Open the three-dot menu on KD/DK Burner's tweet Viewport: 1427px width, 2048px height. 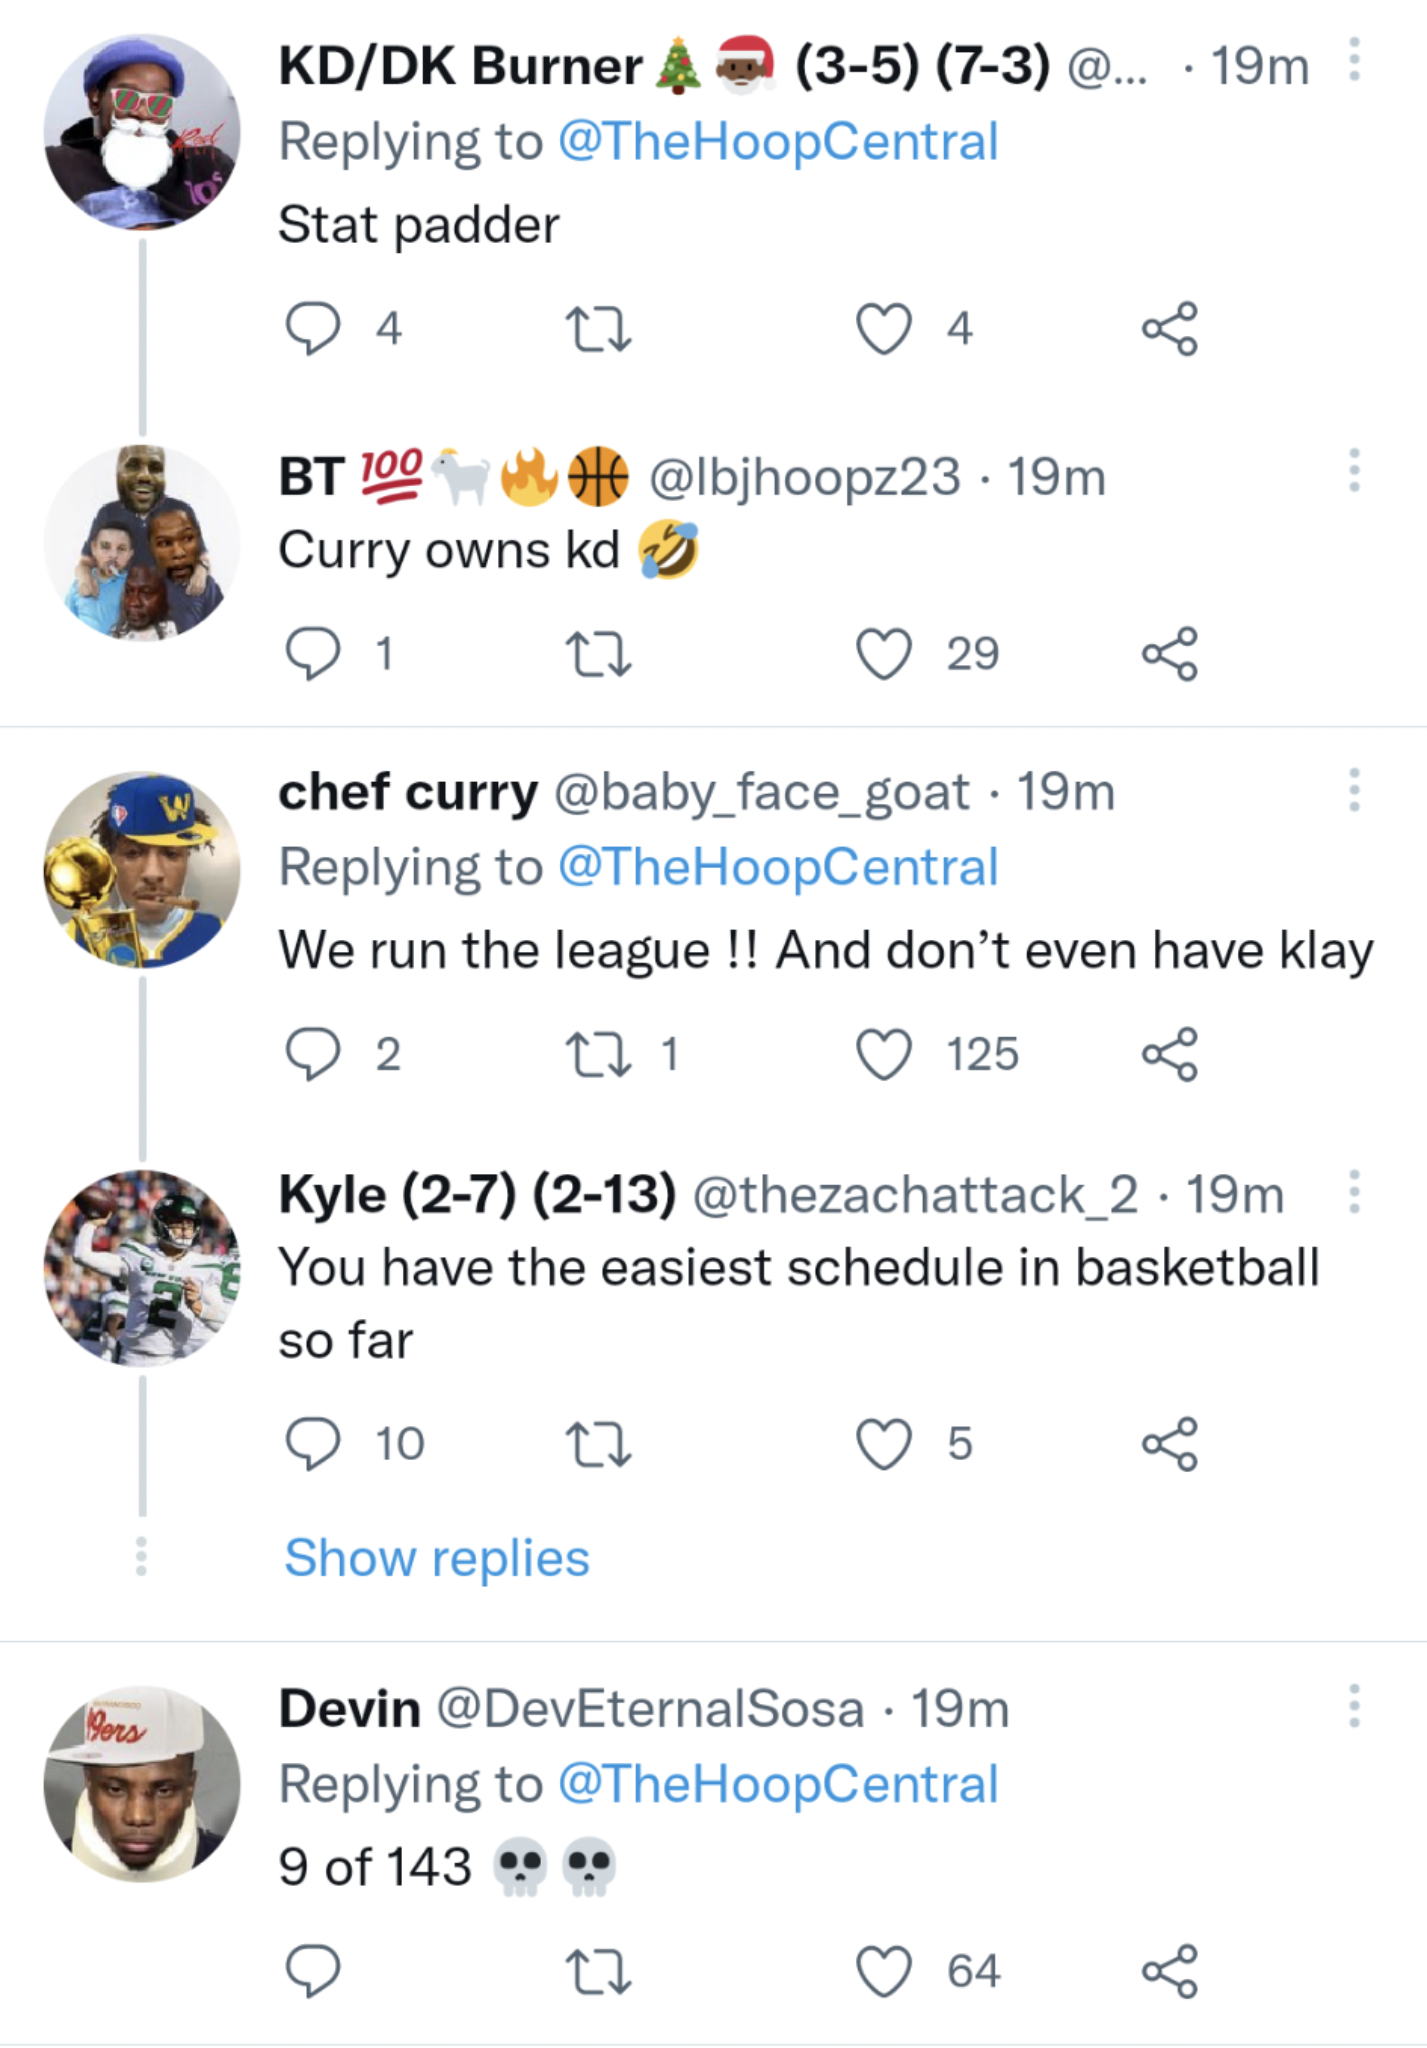coord(1355,60)
